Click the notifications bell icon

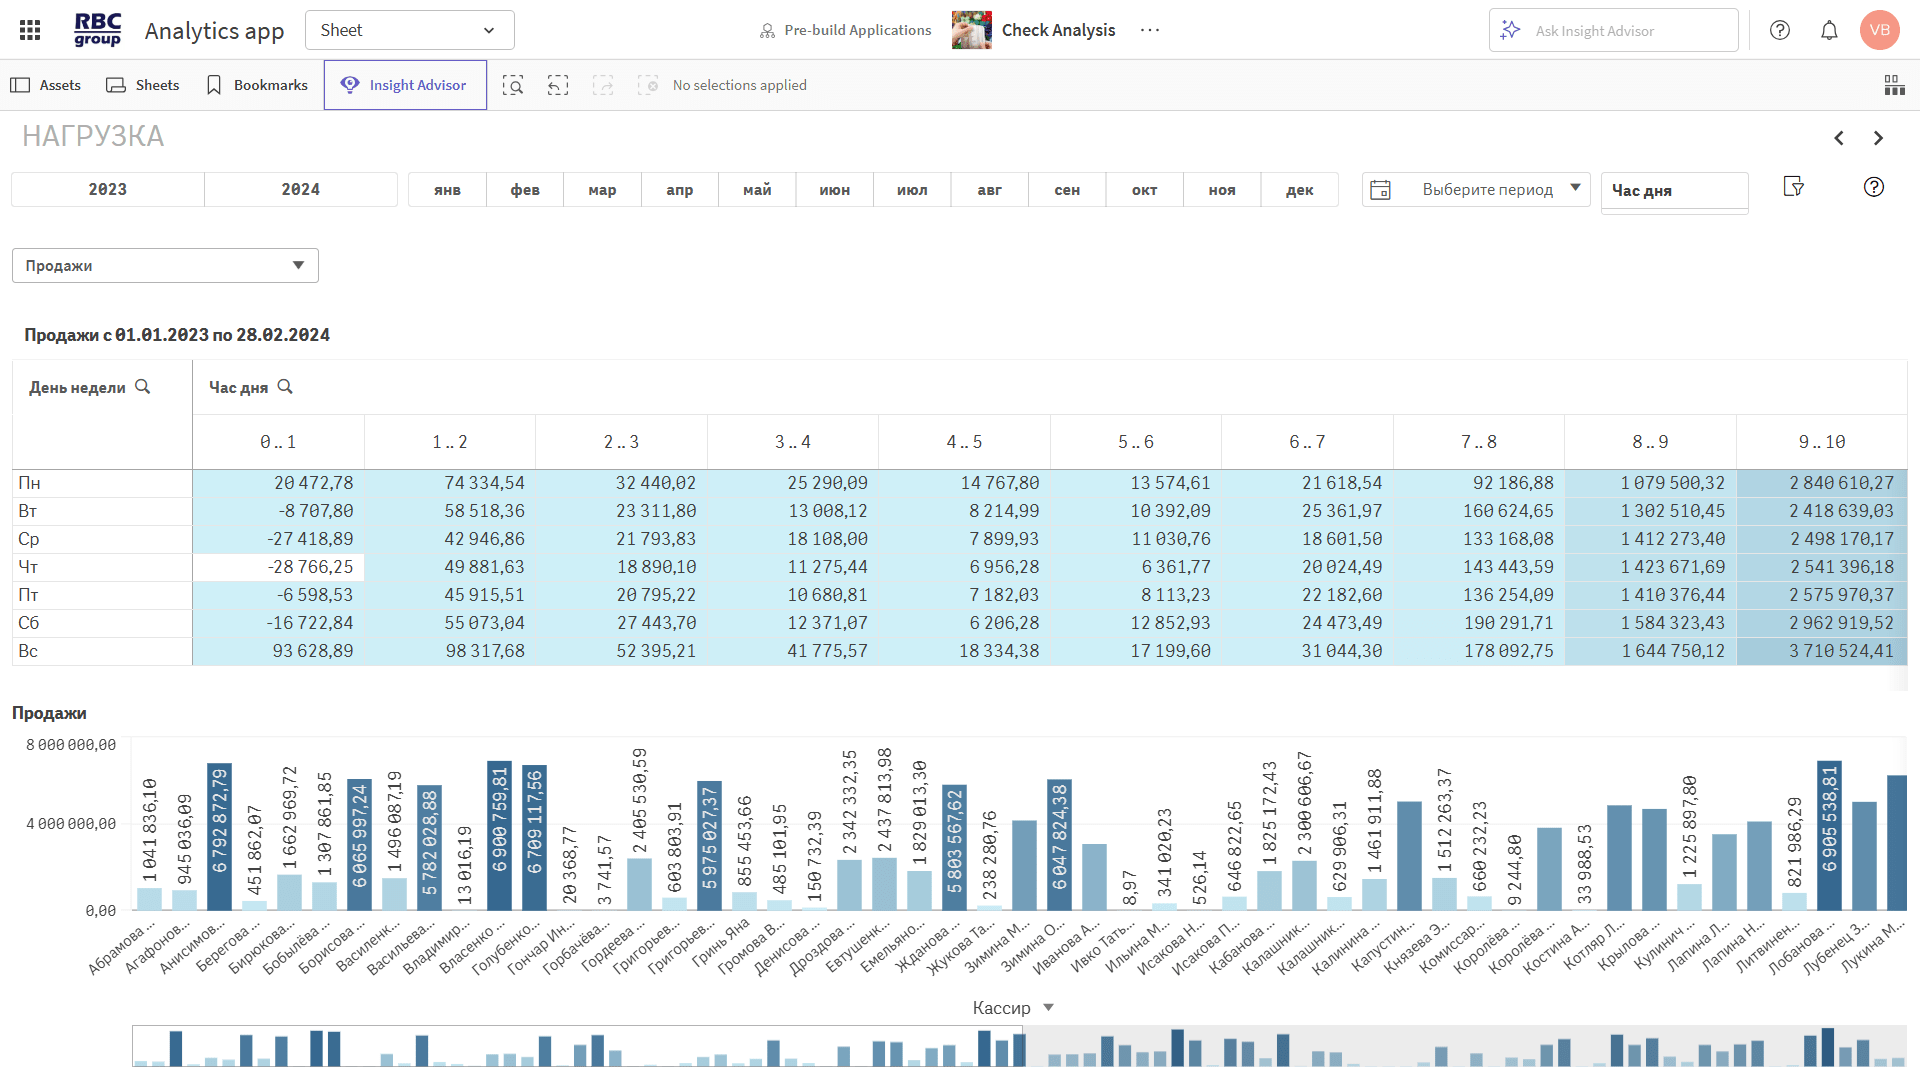coord(1829,30)
